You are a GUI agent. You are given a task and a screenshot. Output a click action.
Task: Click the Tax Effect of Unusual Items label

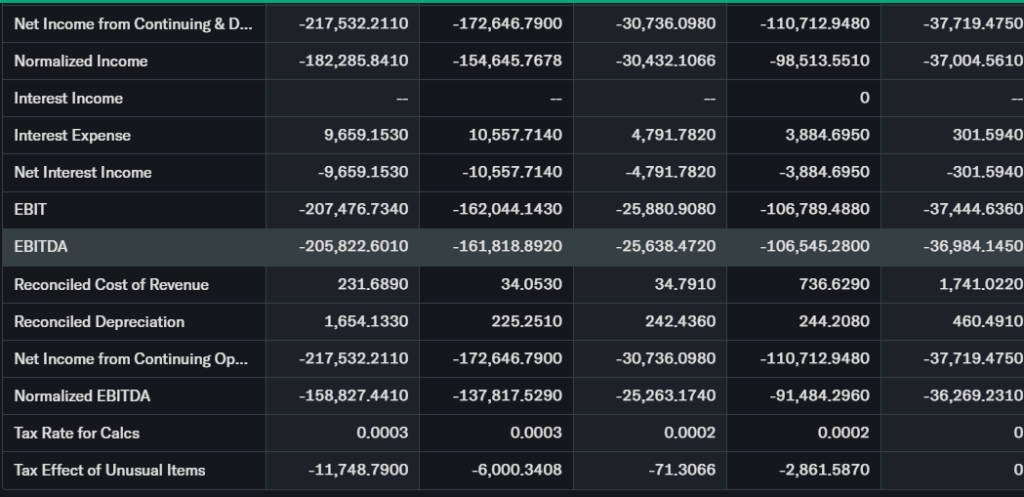tap(109, 470)
